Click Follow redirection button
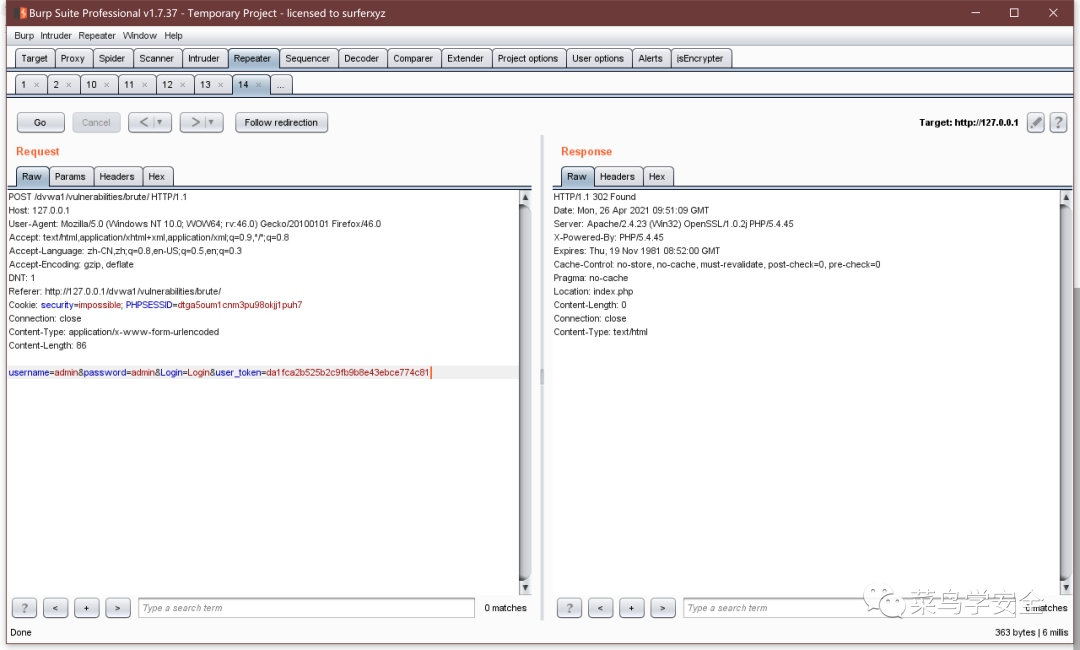This screenshot has width=1080, height=650. point(281,123)
